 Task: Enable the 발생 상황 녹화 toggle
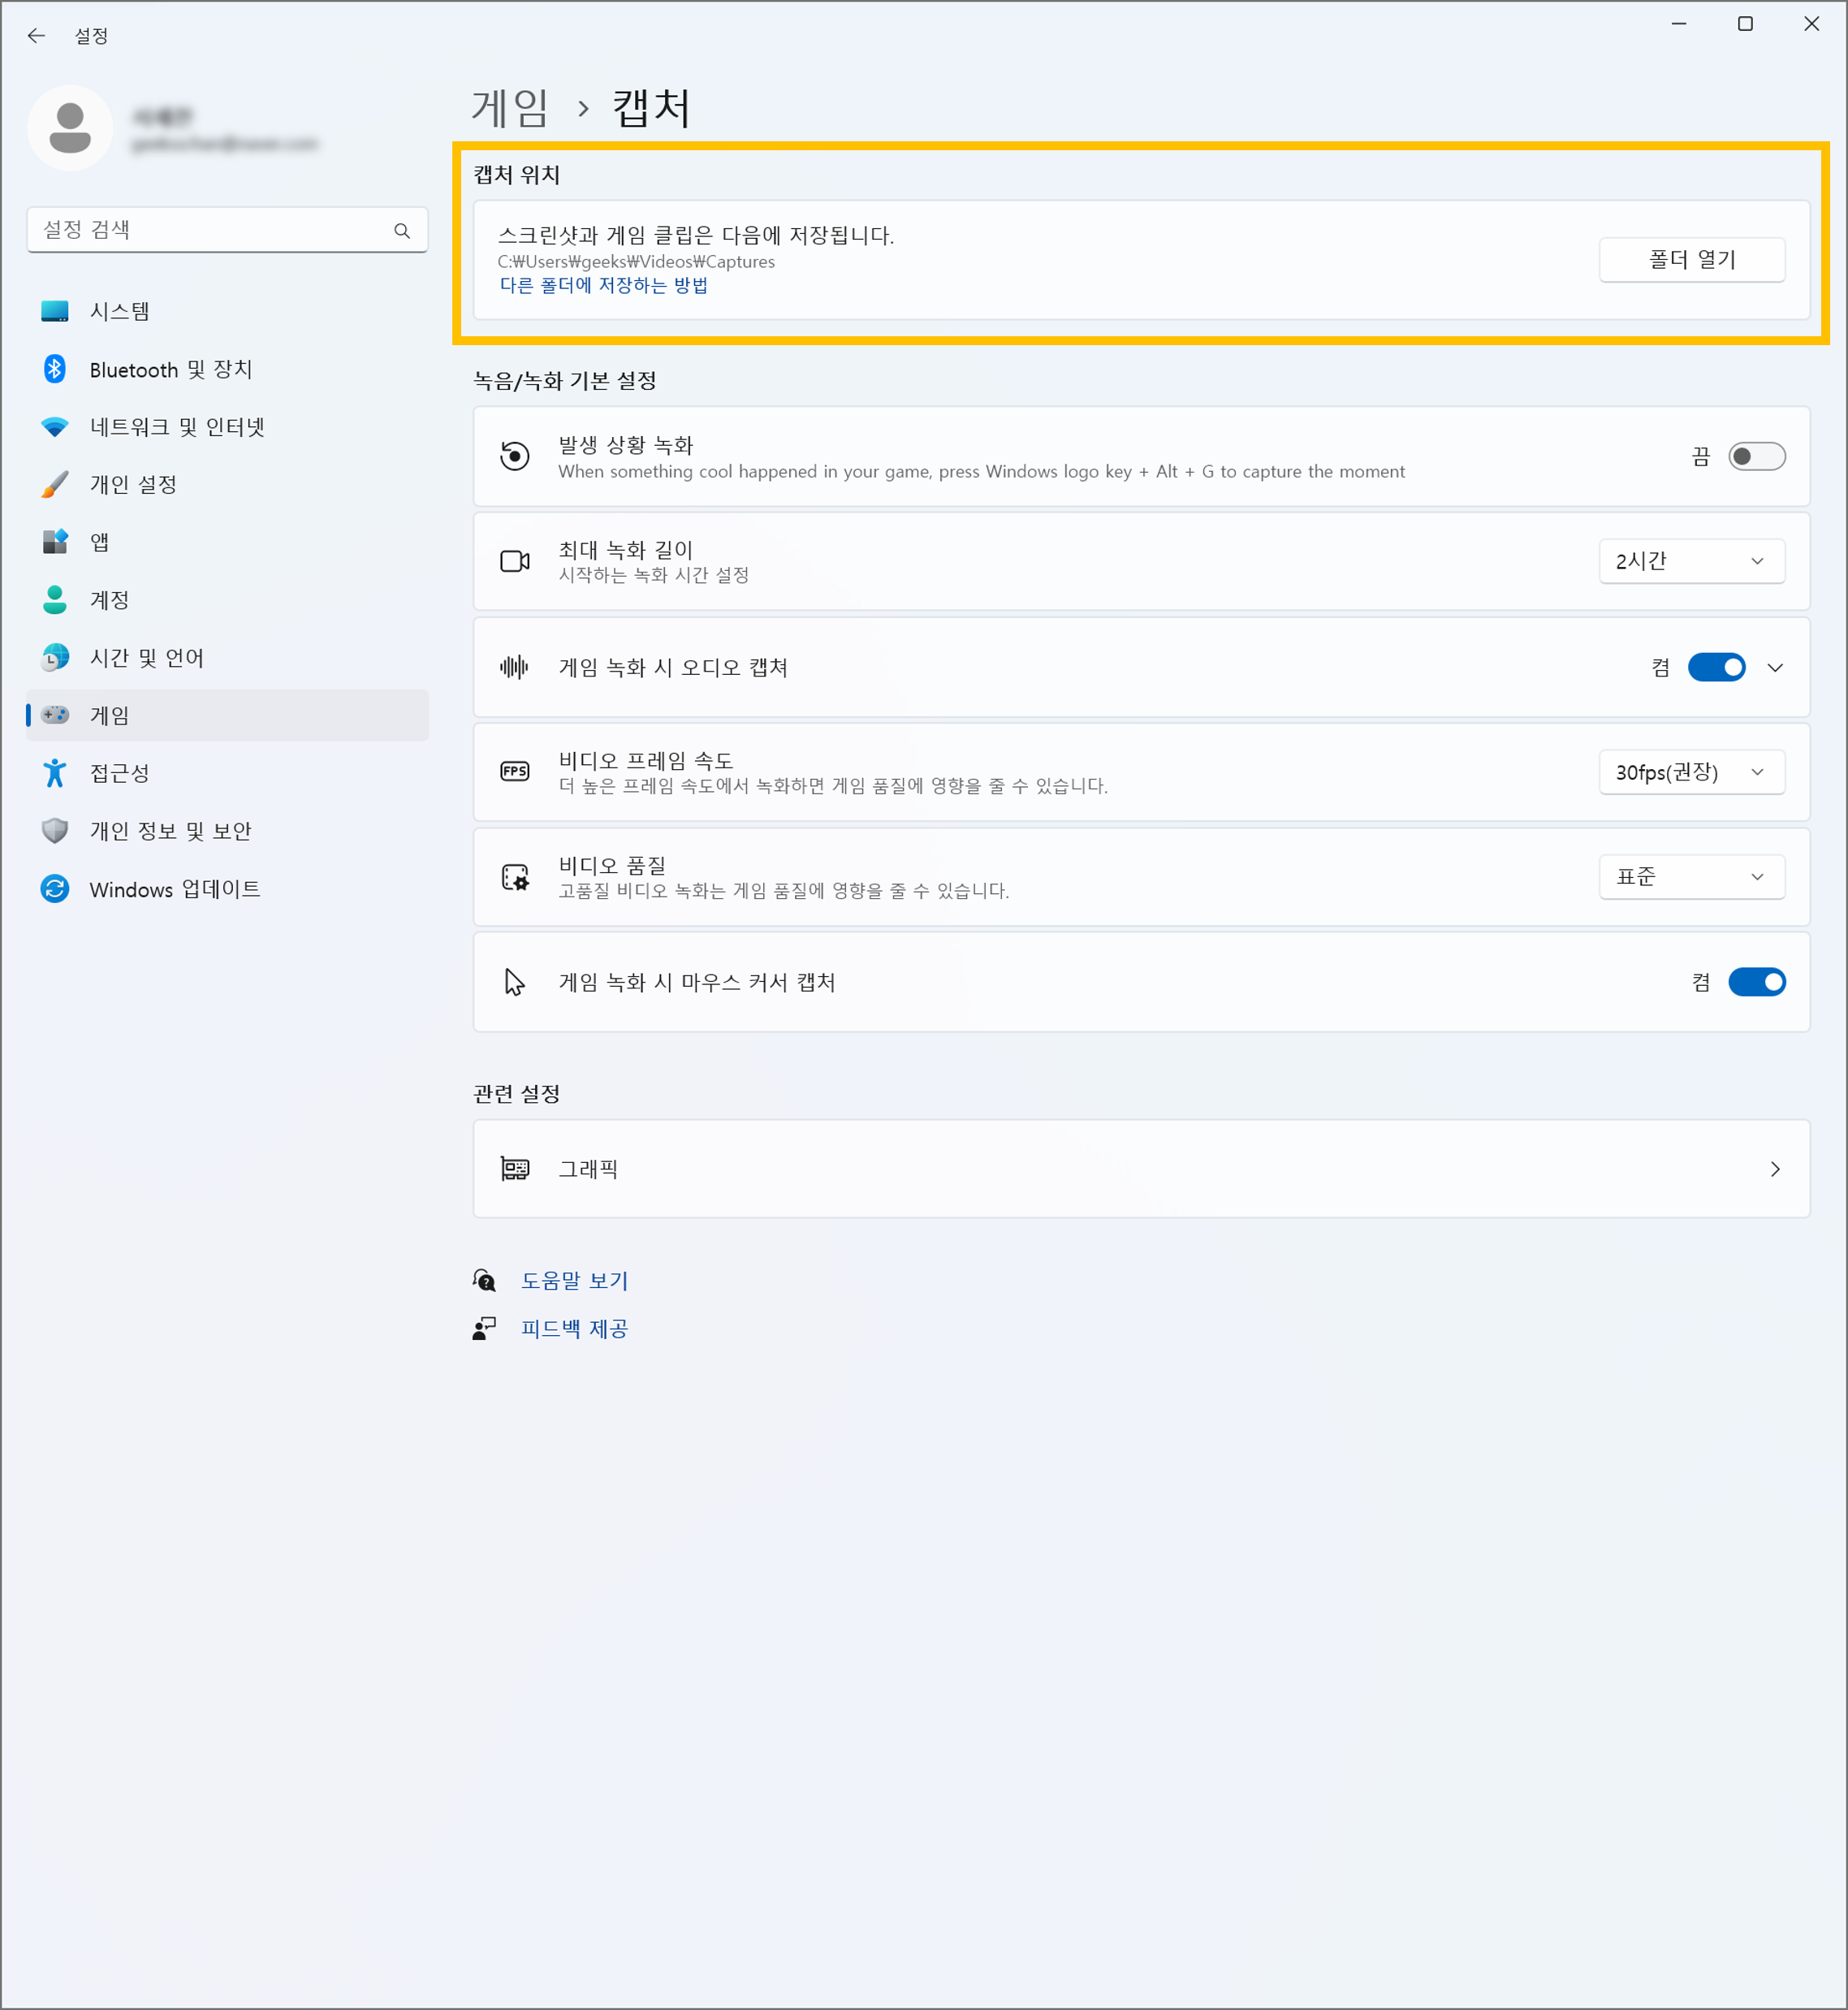click(x=1756, y=457)
